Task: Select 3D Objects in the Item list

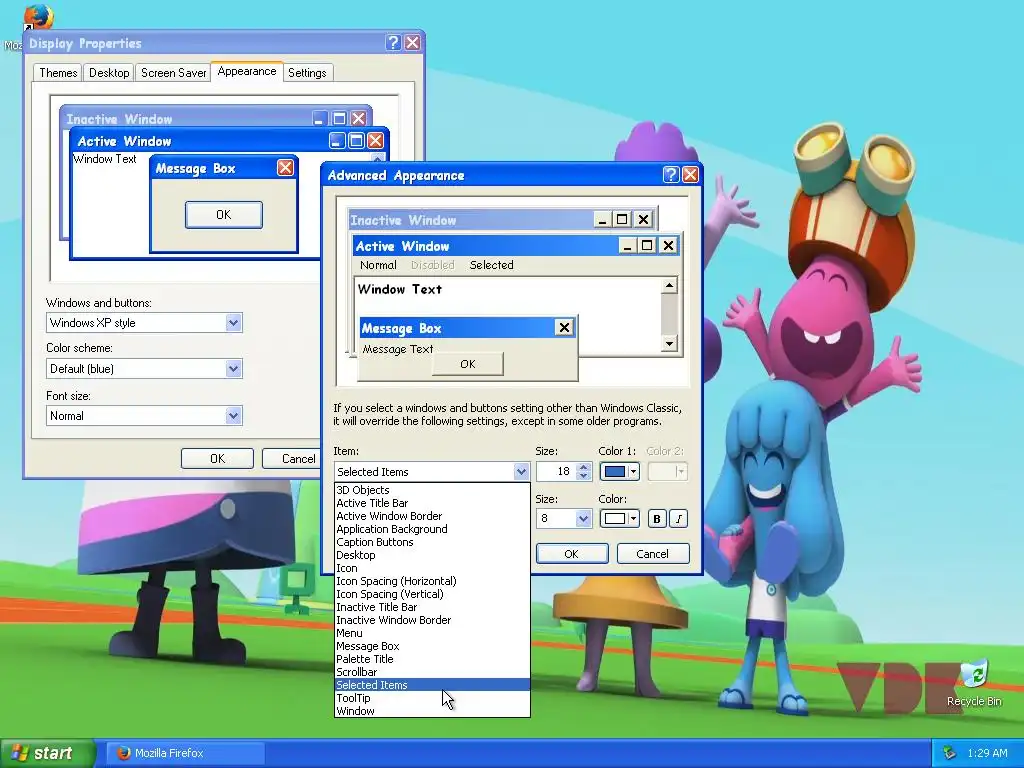Action: [432, 490]
